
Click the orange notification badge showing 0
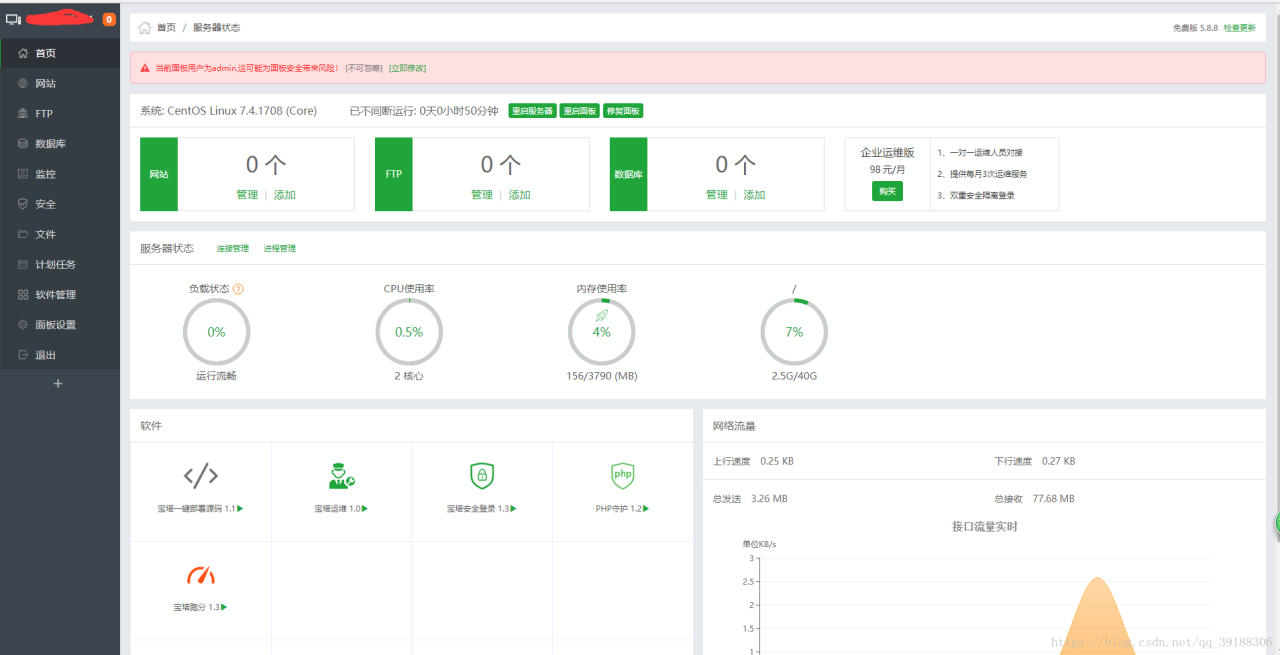click(109, 19)
